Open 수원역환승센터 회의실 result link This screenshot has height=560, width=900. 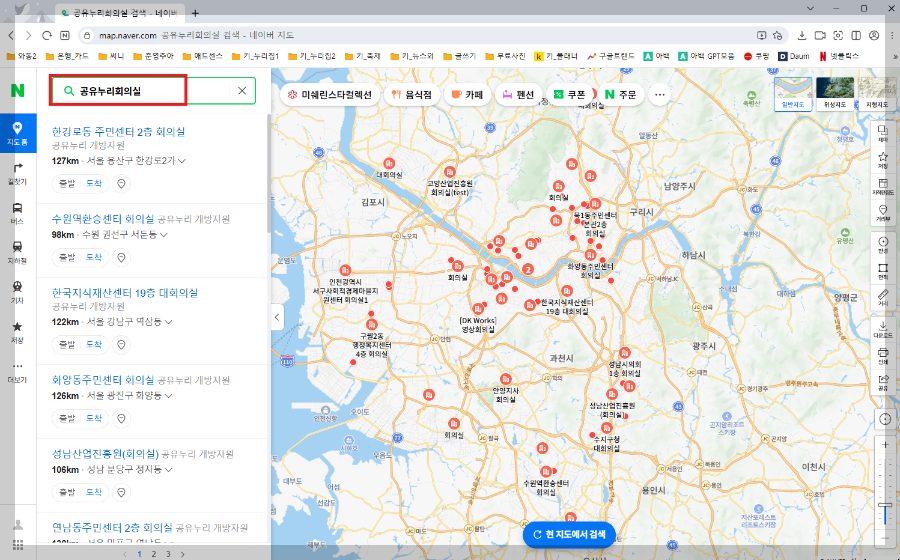(x=103, y=219)
